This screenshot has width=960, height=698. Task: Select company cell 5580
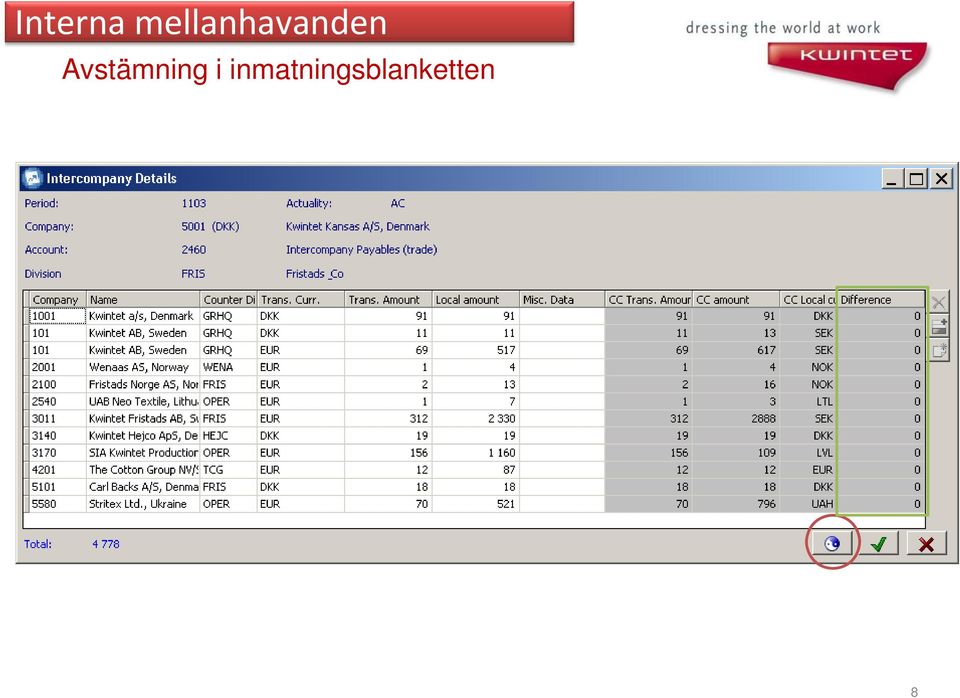pos(58,504)
